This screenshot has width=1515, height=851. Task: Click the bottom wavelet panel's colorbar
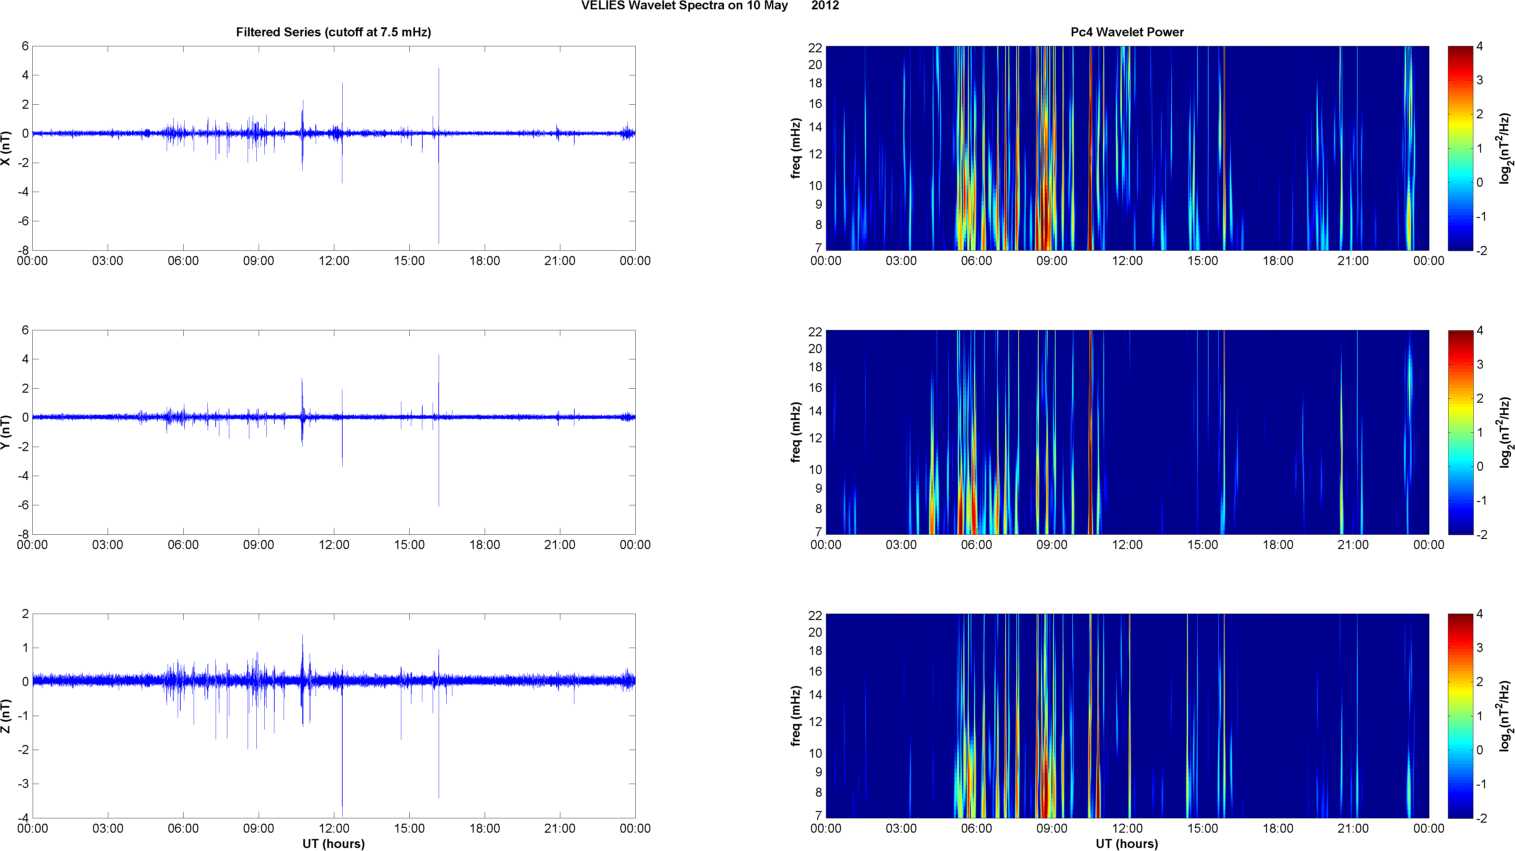point(1460,716)
